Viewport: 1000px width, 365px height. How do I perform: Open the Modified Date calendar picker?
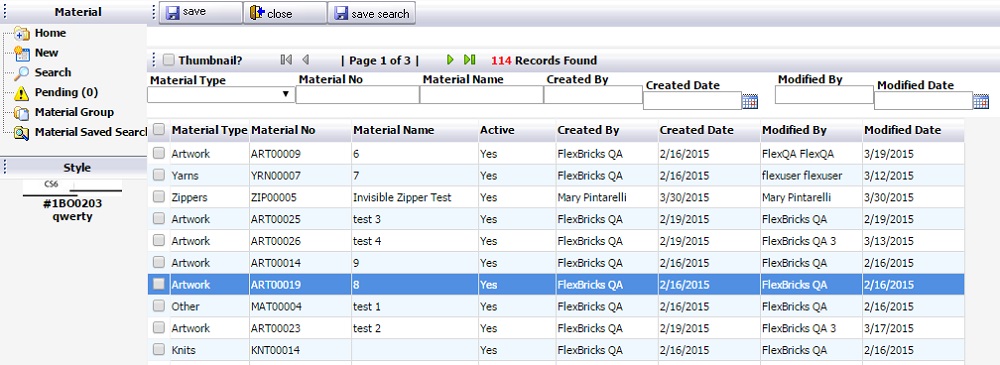pyautogui.click(x=981, y=101)
